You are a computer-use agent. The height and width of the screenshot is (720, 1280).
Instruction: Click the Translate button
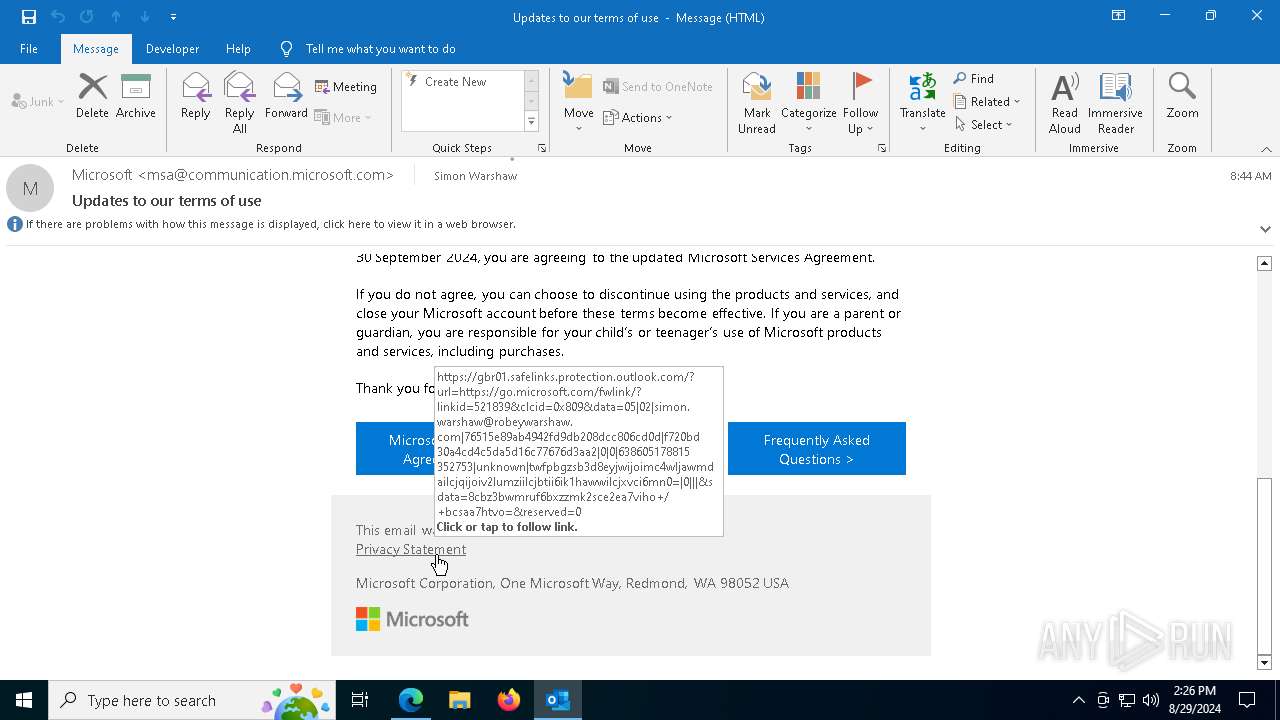click(x=922, y=102)
